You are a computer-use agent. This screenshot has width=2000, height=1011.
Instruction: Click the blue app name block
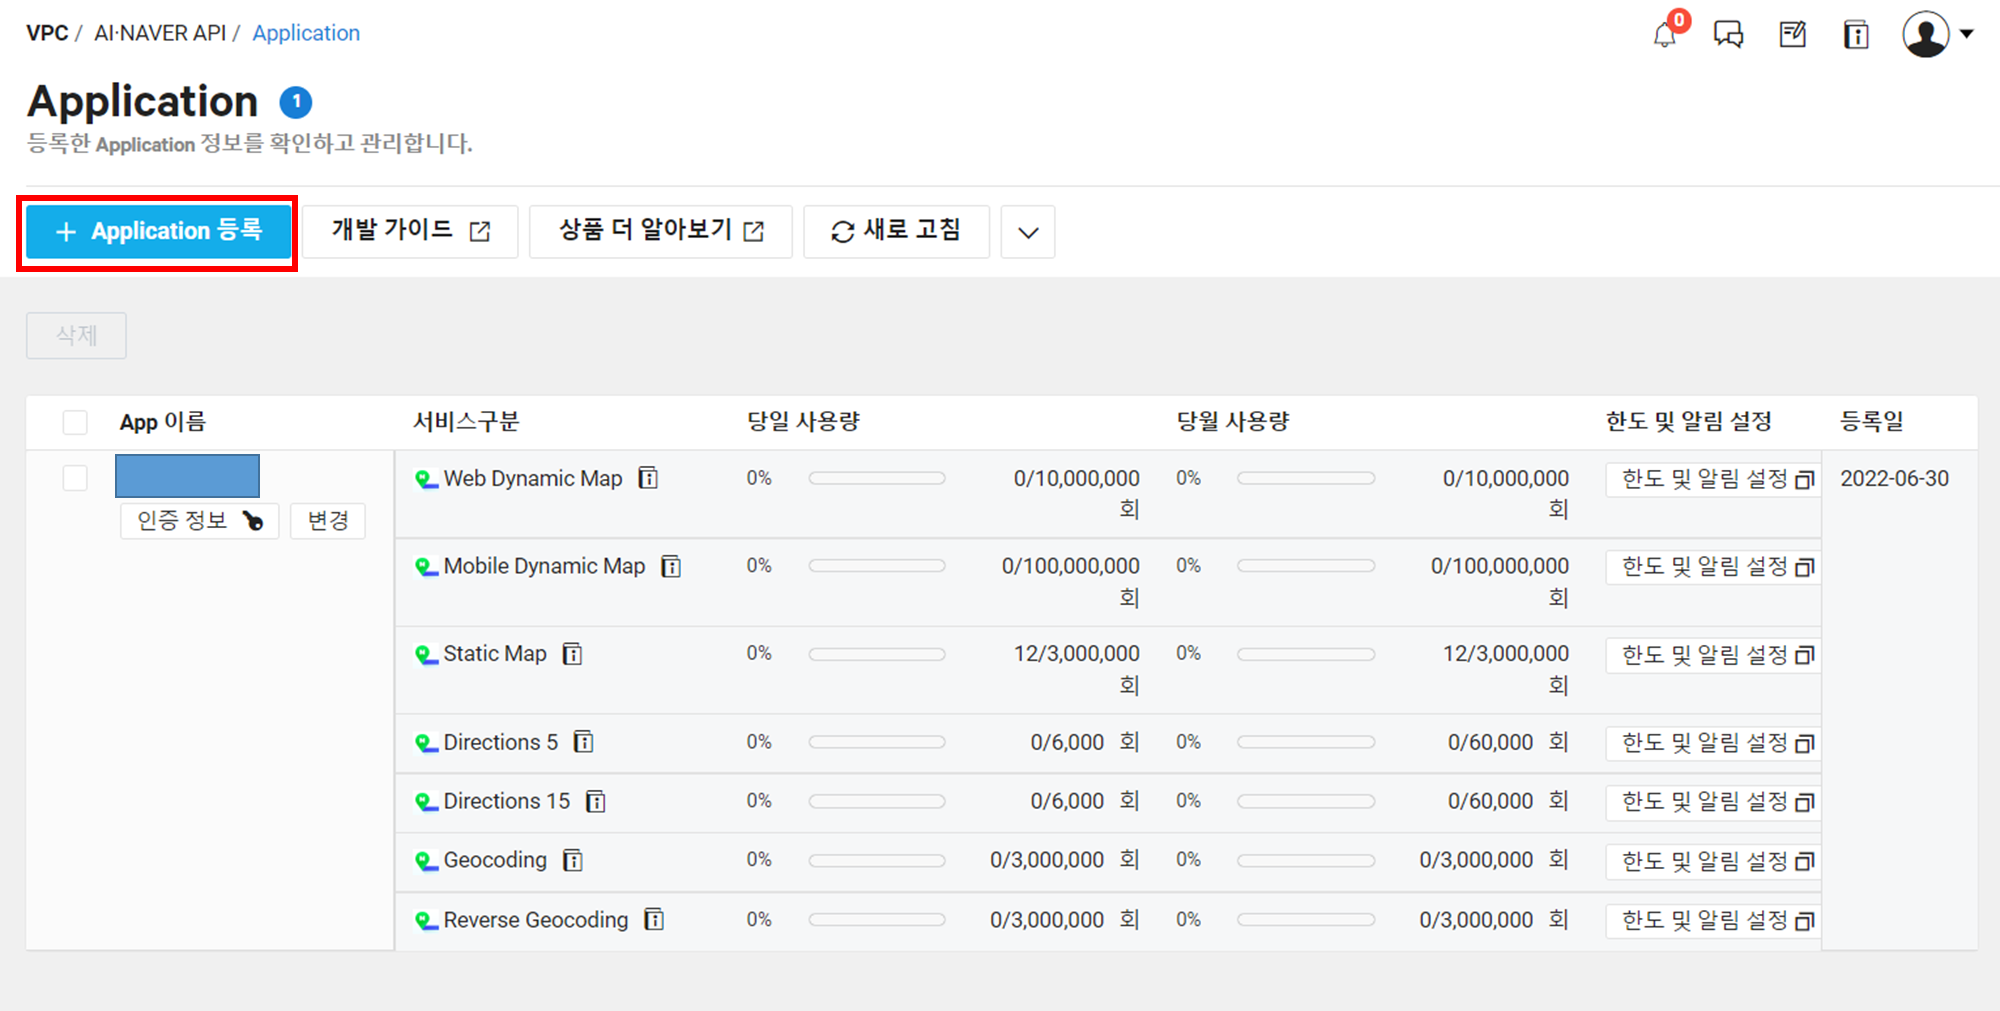pos(187,476)
